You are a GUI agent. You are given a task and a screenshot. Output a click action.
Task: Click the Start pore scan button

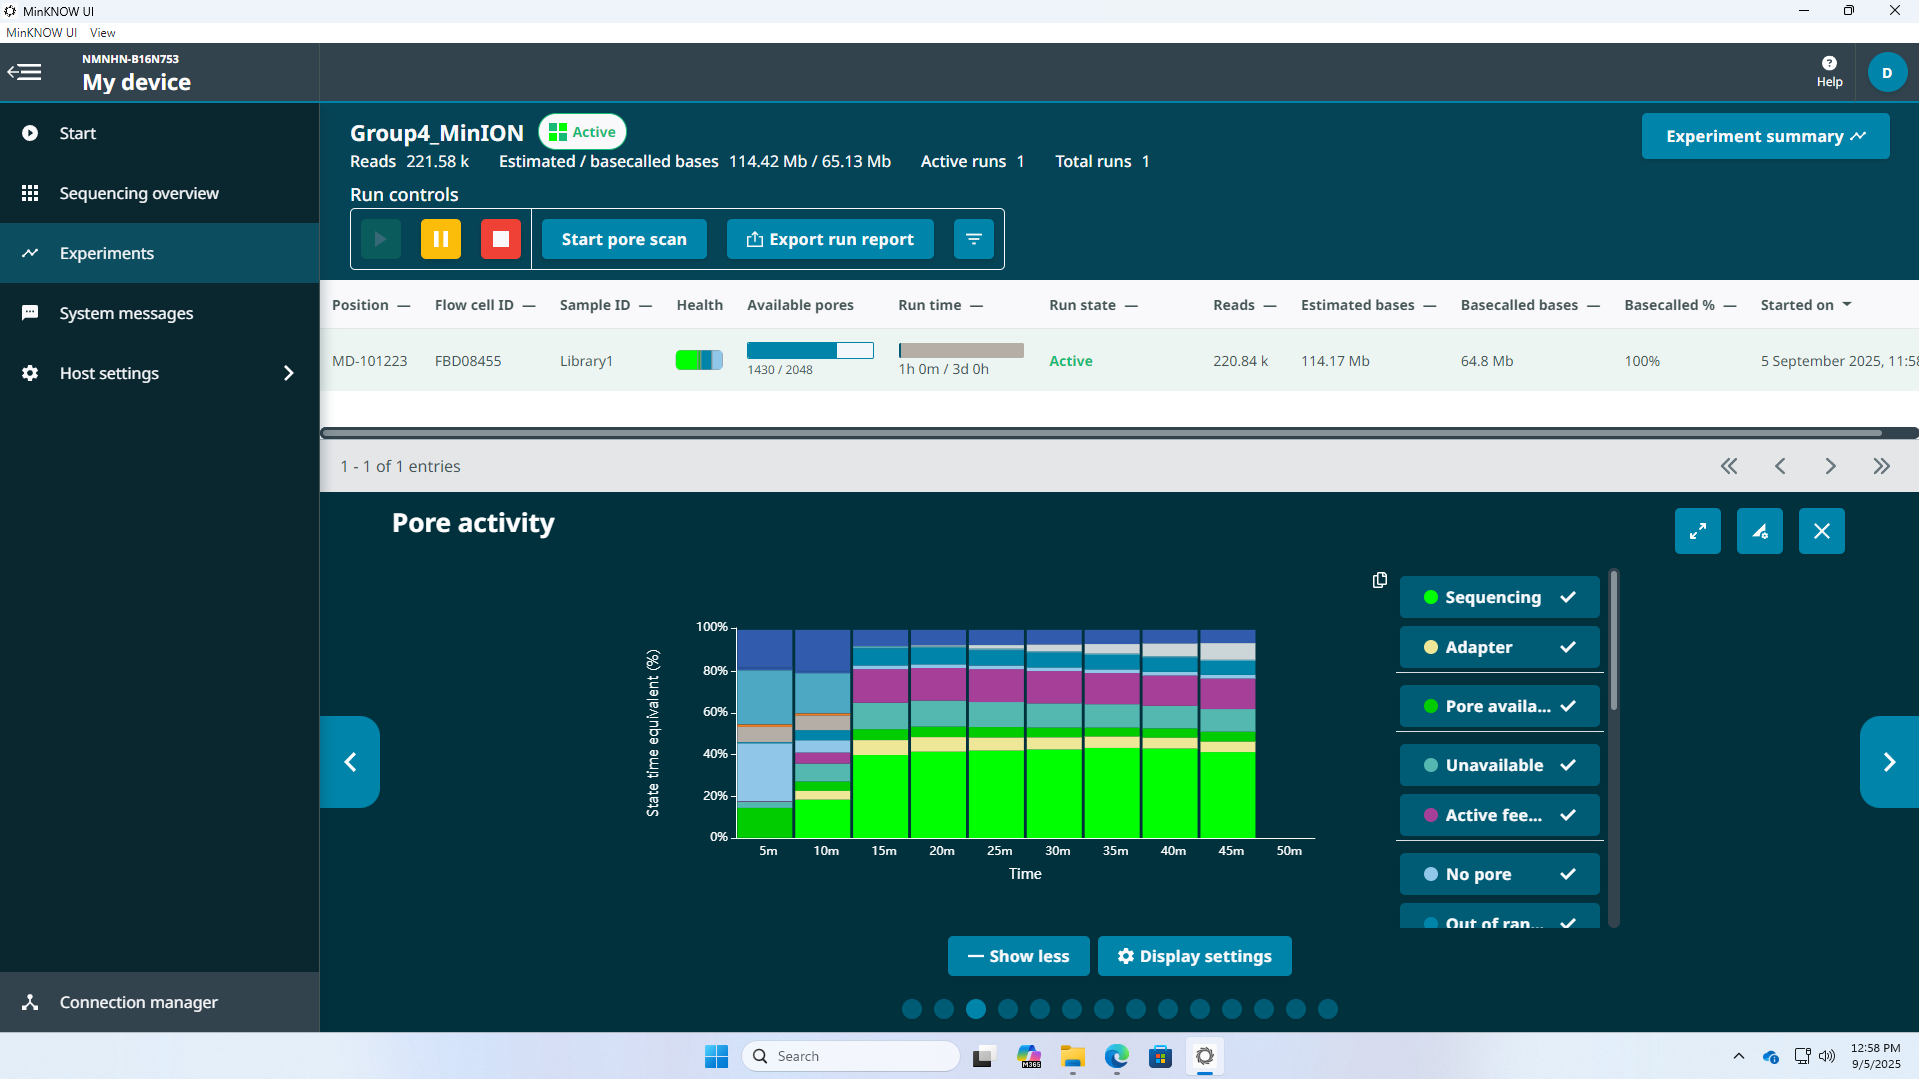tap(624, 239)
